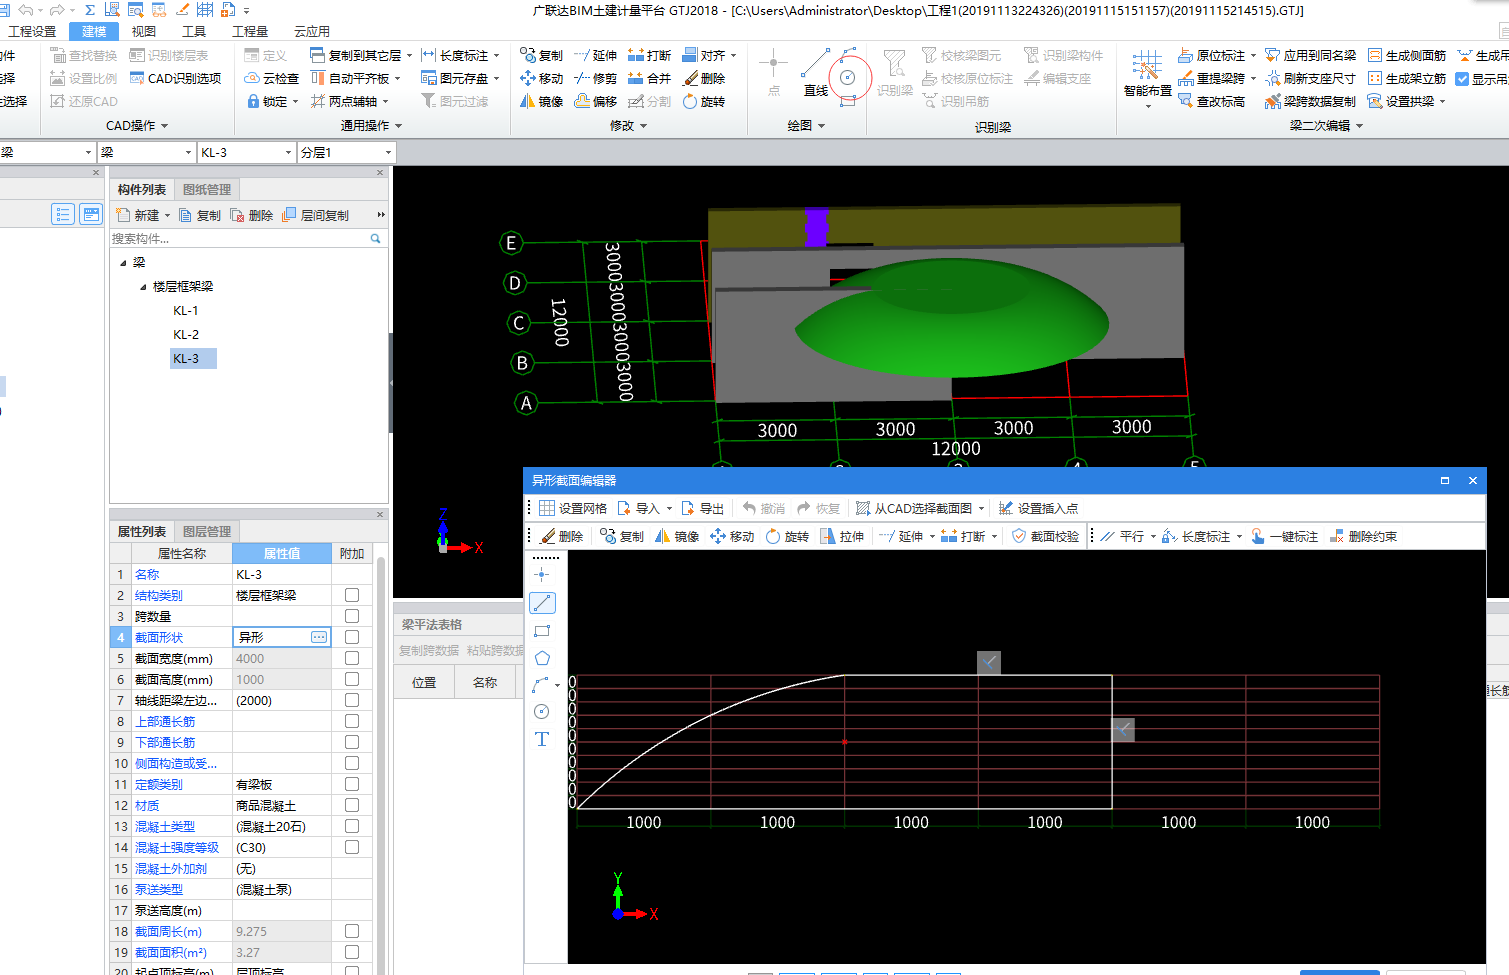Open the 分层1 layer dropdown
The image size is (1509, 975).
[x=388, y=153]
